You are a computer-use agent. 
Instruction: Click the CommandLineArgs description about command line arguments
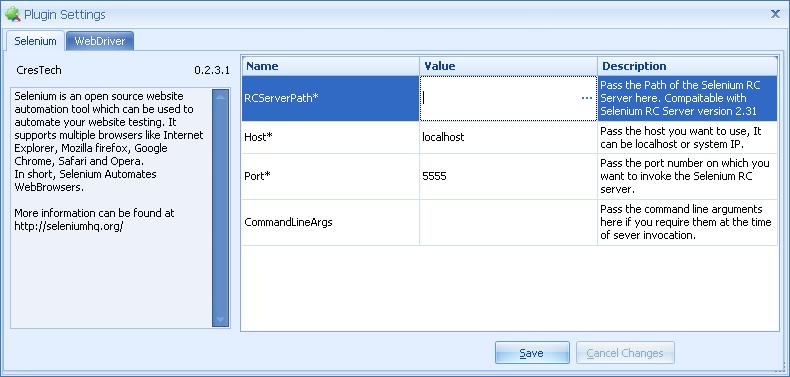tap(687, 222)
